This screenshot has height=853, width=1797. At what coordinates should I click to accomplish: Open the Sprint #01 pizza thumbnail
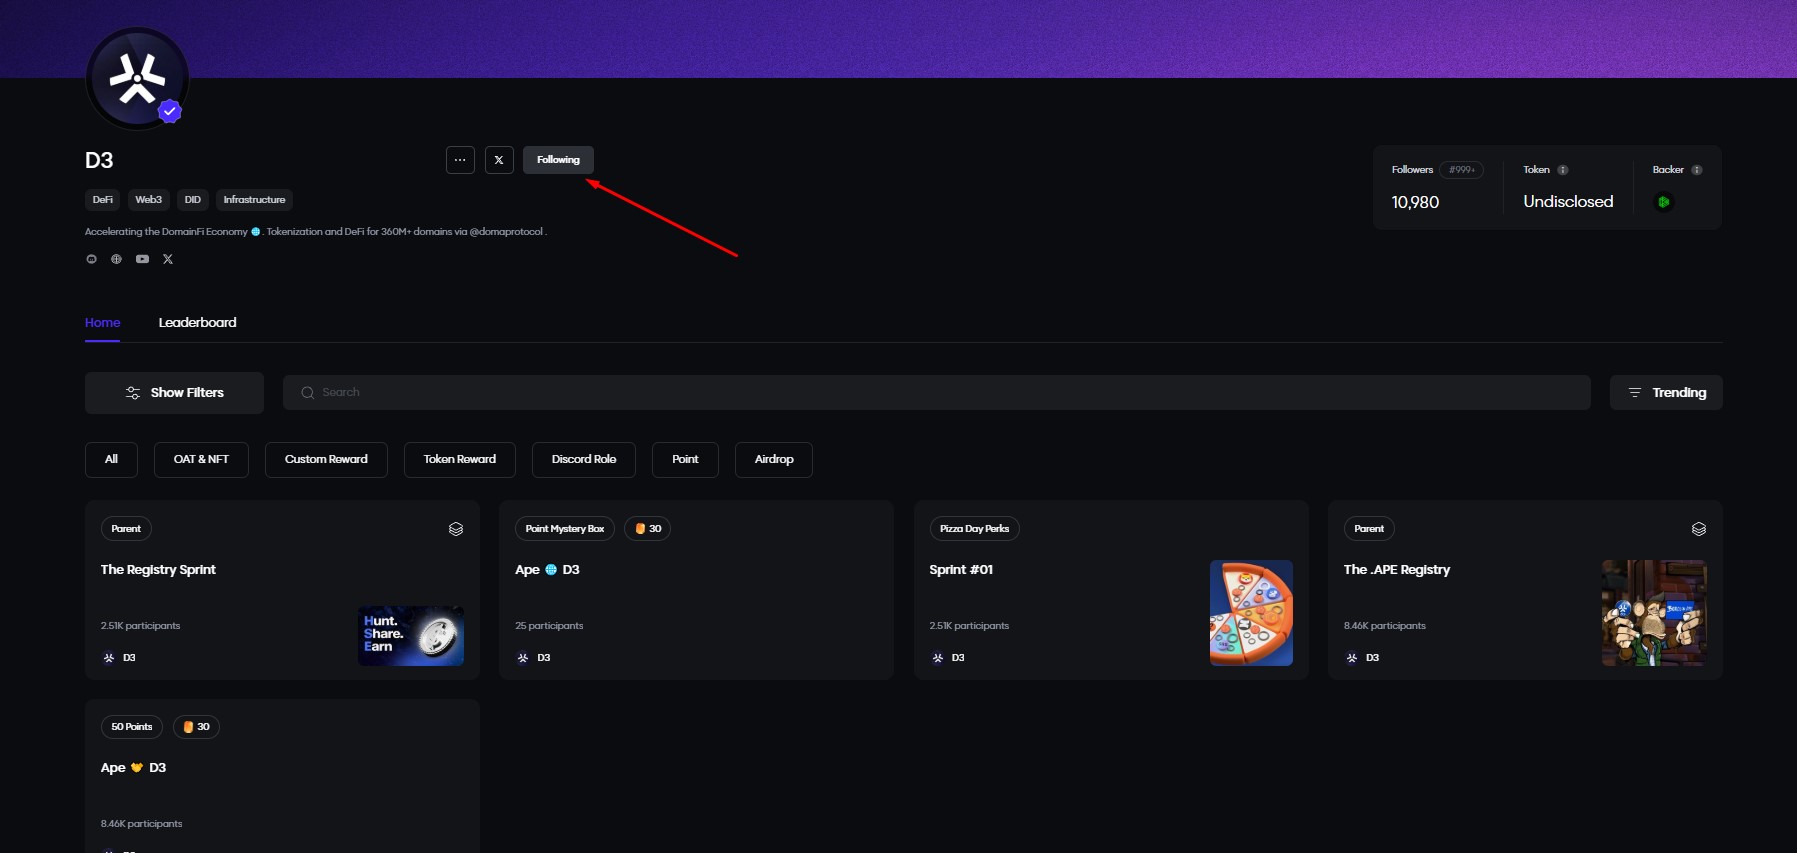[1251, 613]
